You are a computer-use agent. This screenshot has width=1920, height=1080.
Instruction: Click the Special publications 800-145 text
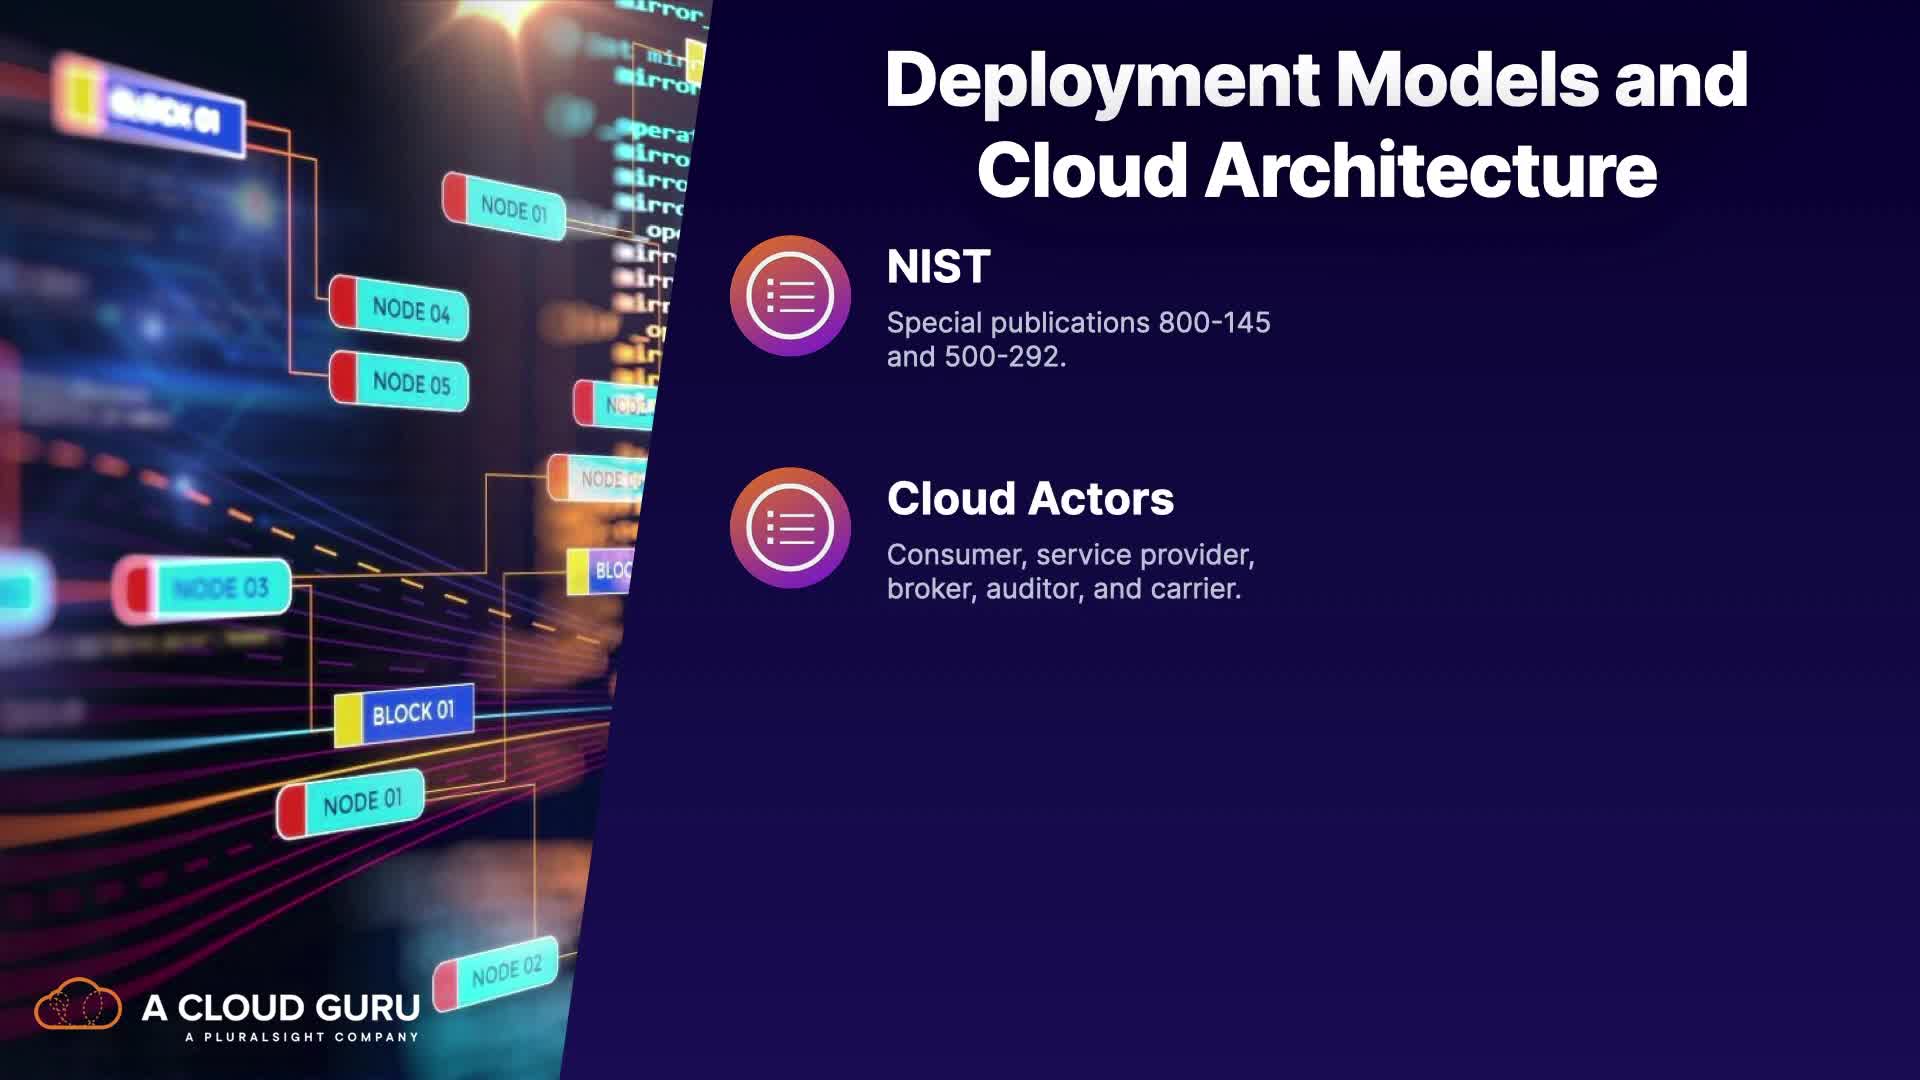coord(1078,323)
